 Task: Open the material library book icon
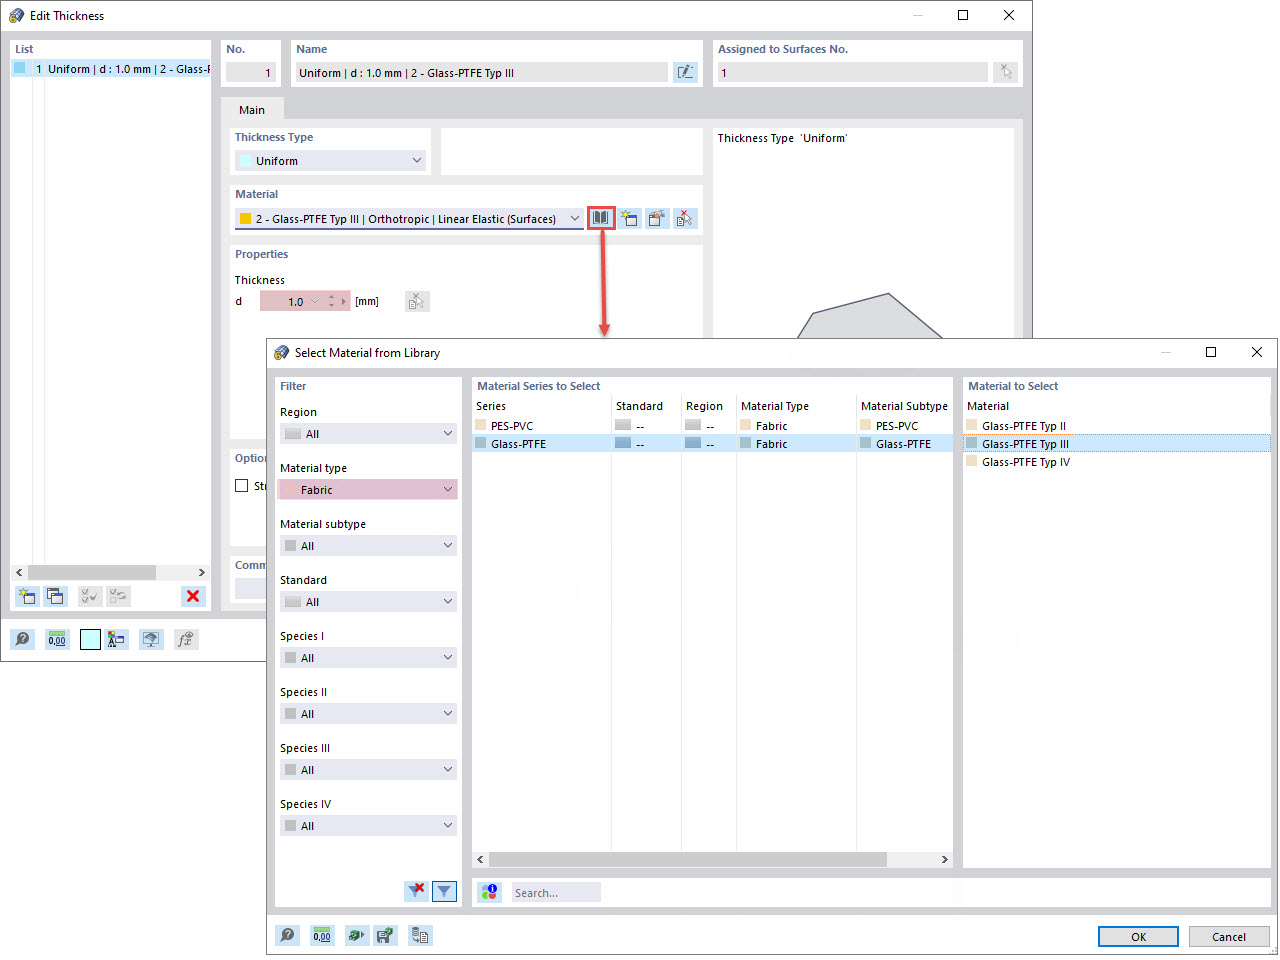tap(600, 218)
